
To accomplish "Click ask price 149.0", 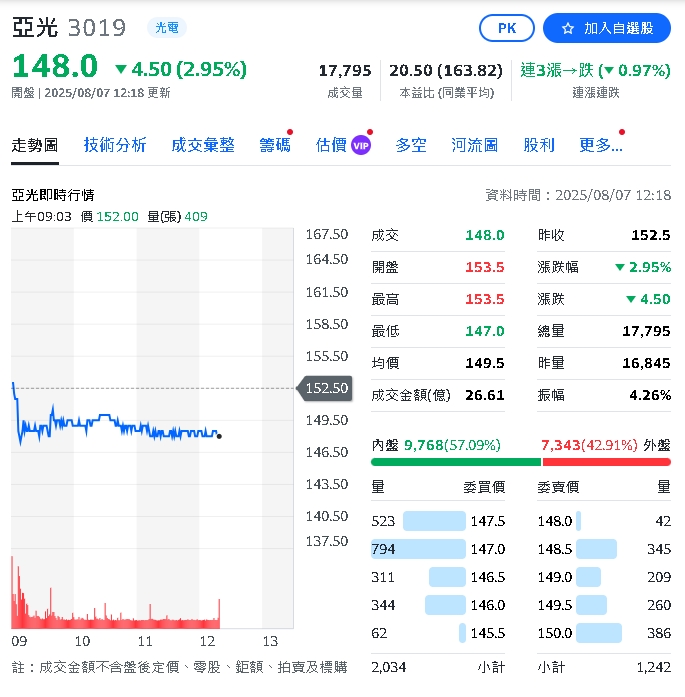I will 555,577.
